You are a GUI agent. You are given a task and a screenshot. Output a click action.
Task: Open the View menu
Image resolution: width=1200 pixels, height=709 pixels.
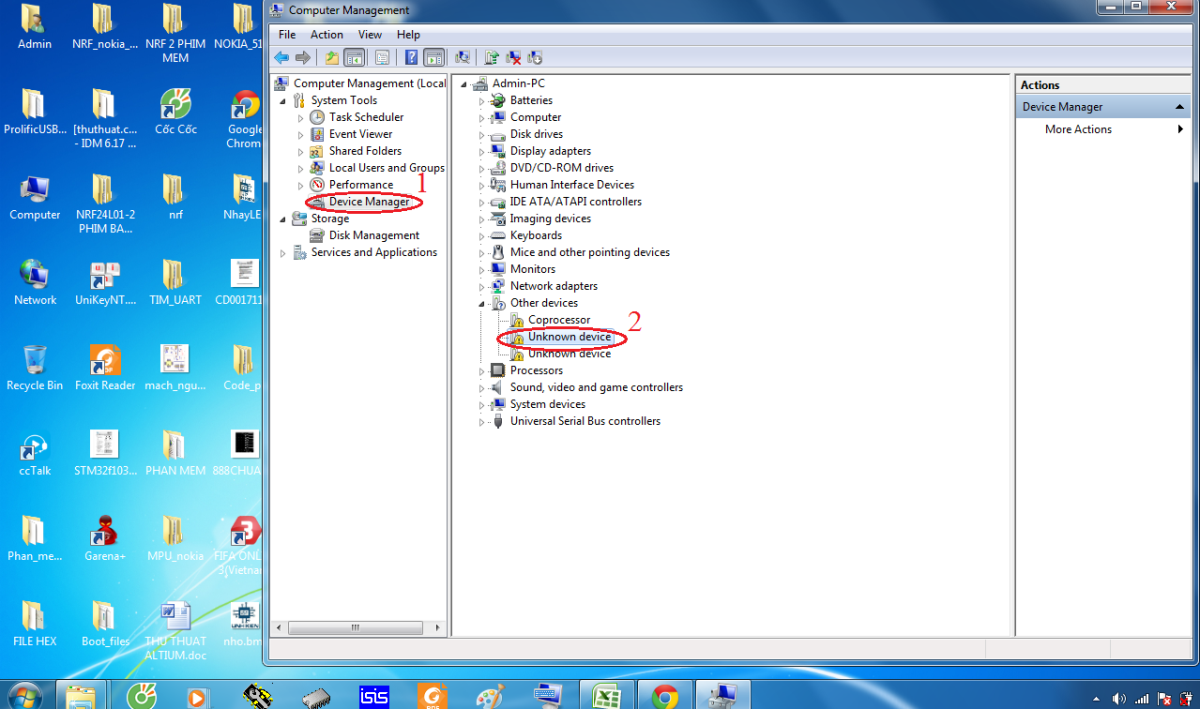[x=369, y=33]
